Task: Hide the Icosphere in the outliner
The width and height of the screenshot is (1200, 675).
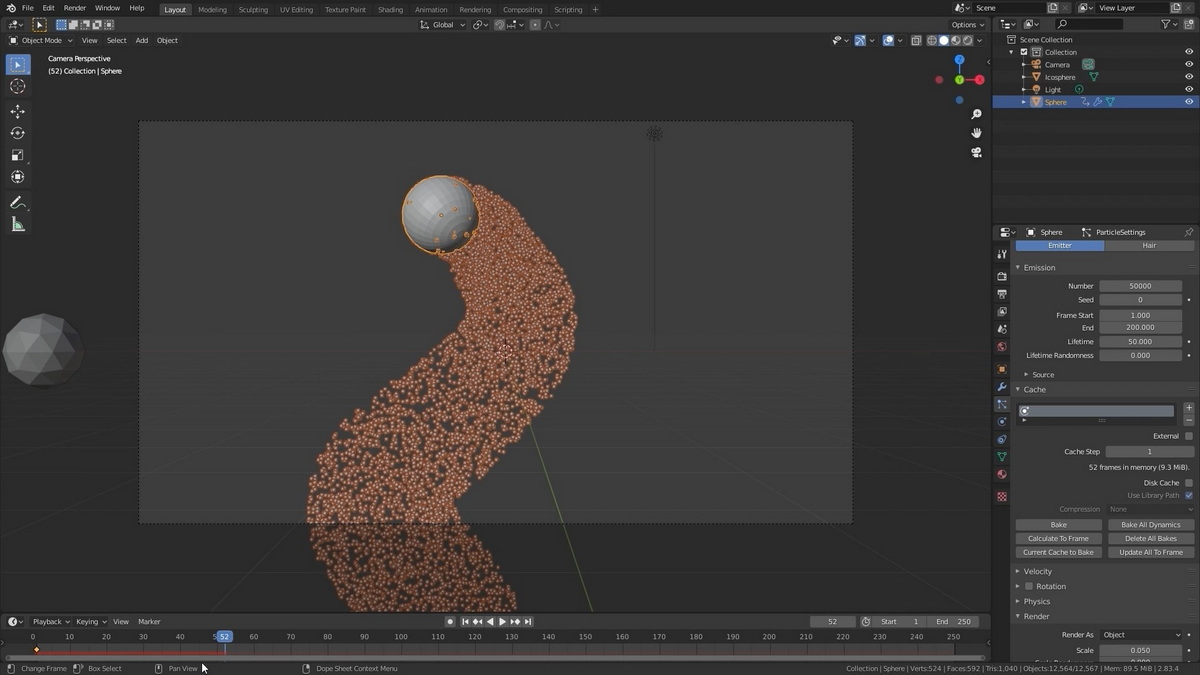Action: point(1189,77)
